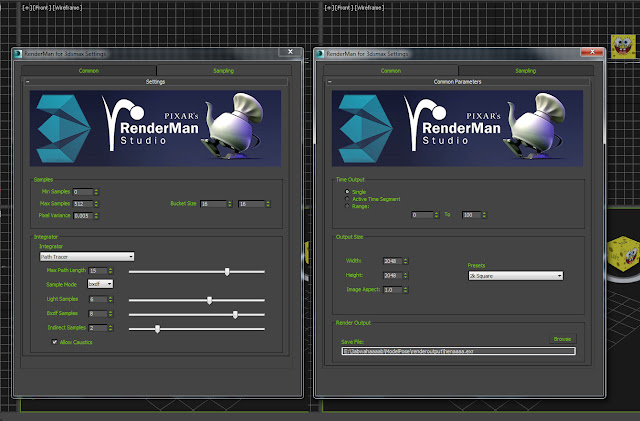Click the right RenderMan settings window title icon
The width and height of the screenshot is (640, 421).
tap(320, 53)
